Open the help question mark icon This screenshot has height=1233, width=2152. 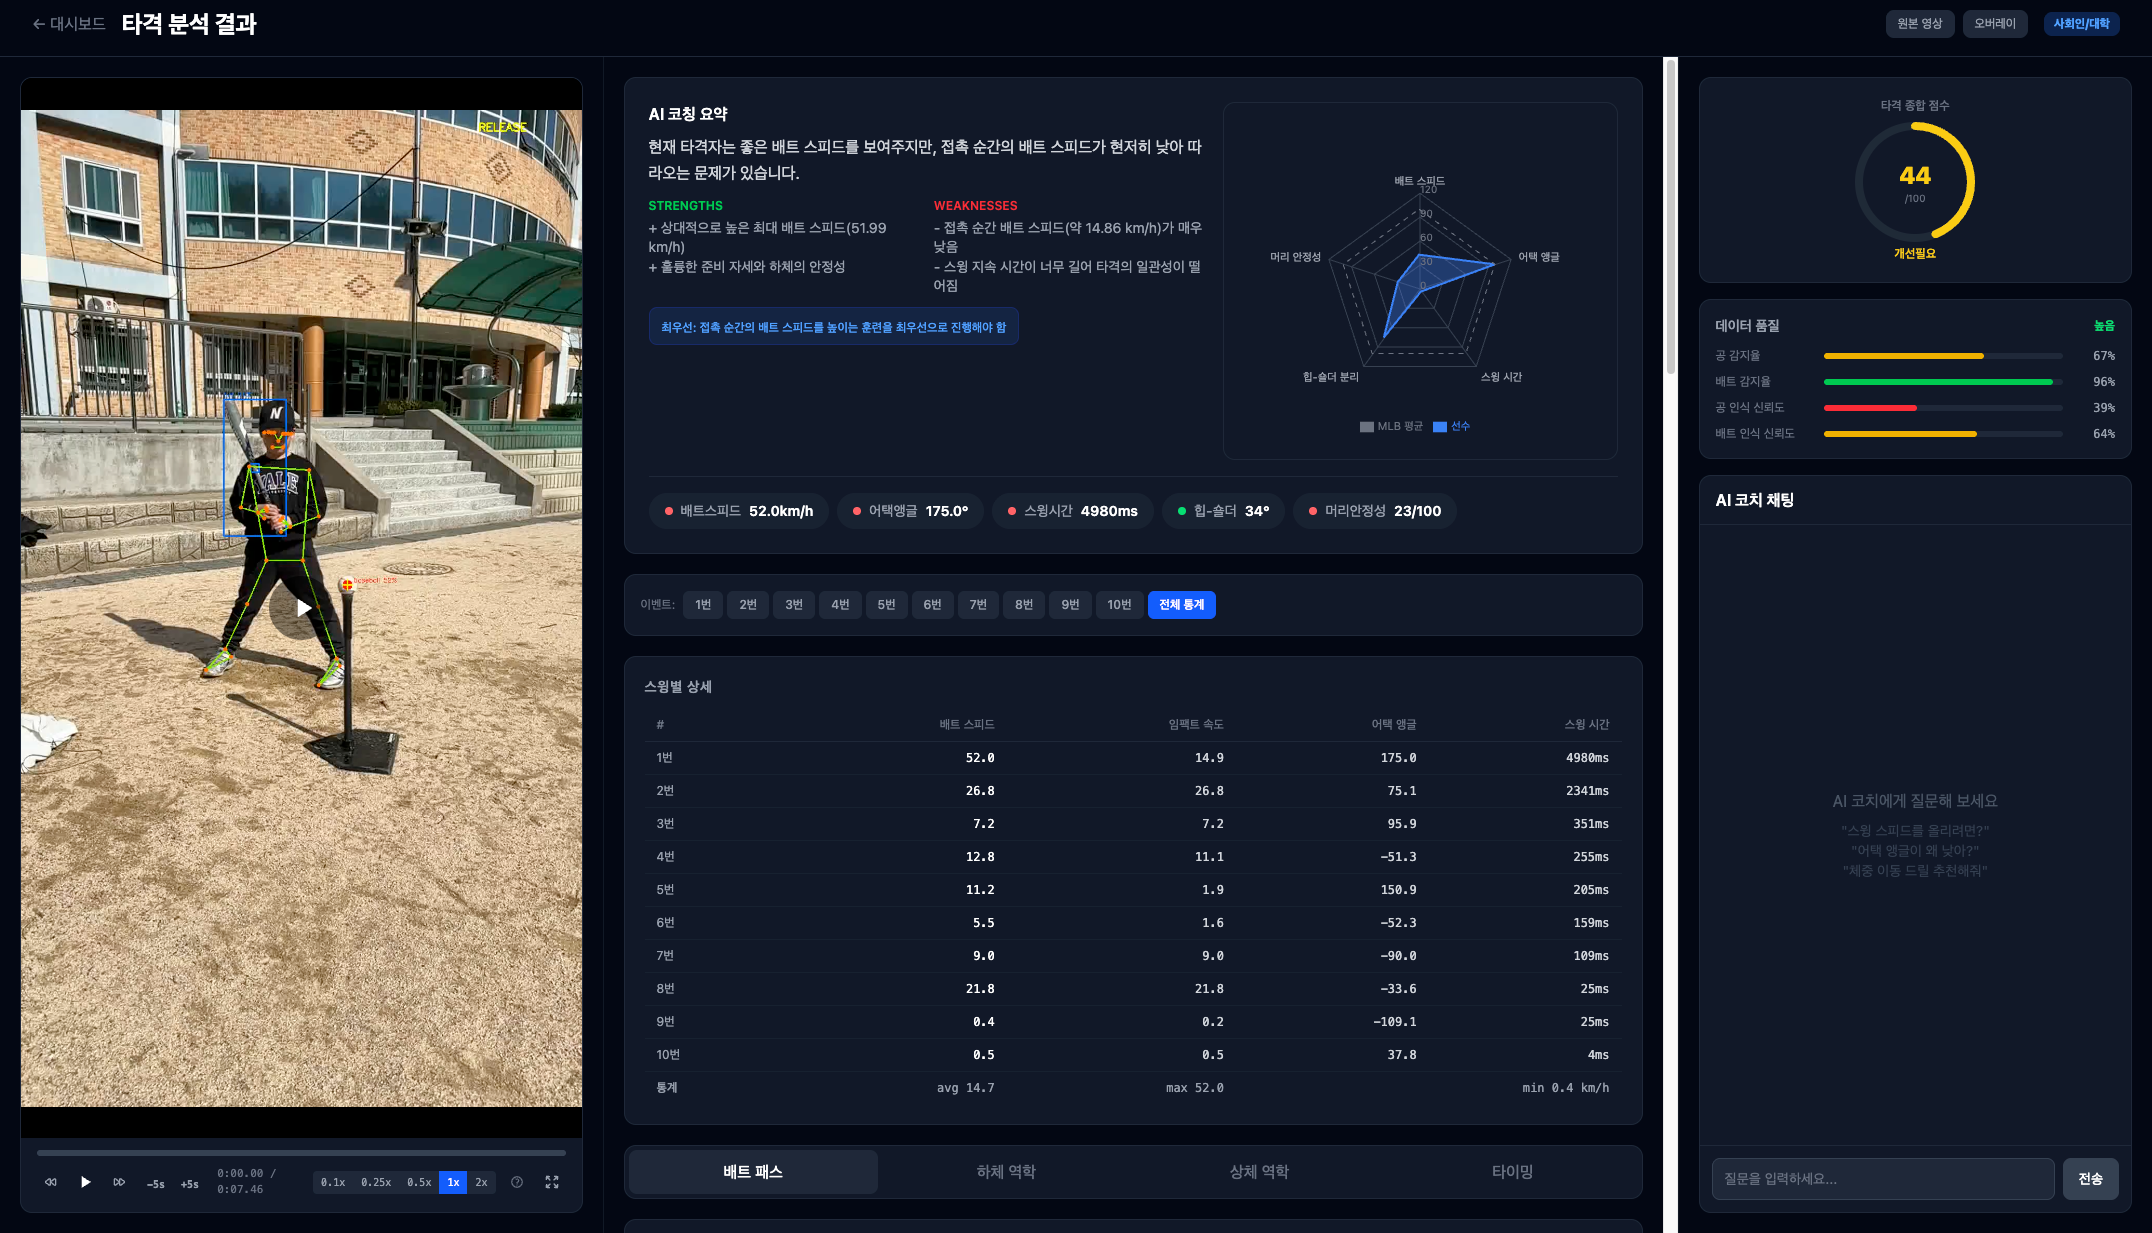[517, 1182]
